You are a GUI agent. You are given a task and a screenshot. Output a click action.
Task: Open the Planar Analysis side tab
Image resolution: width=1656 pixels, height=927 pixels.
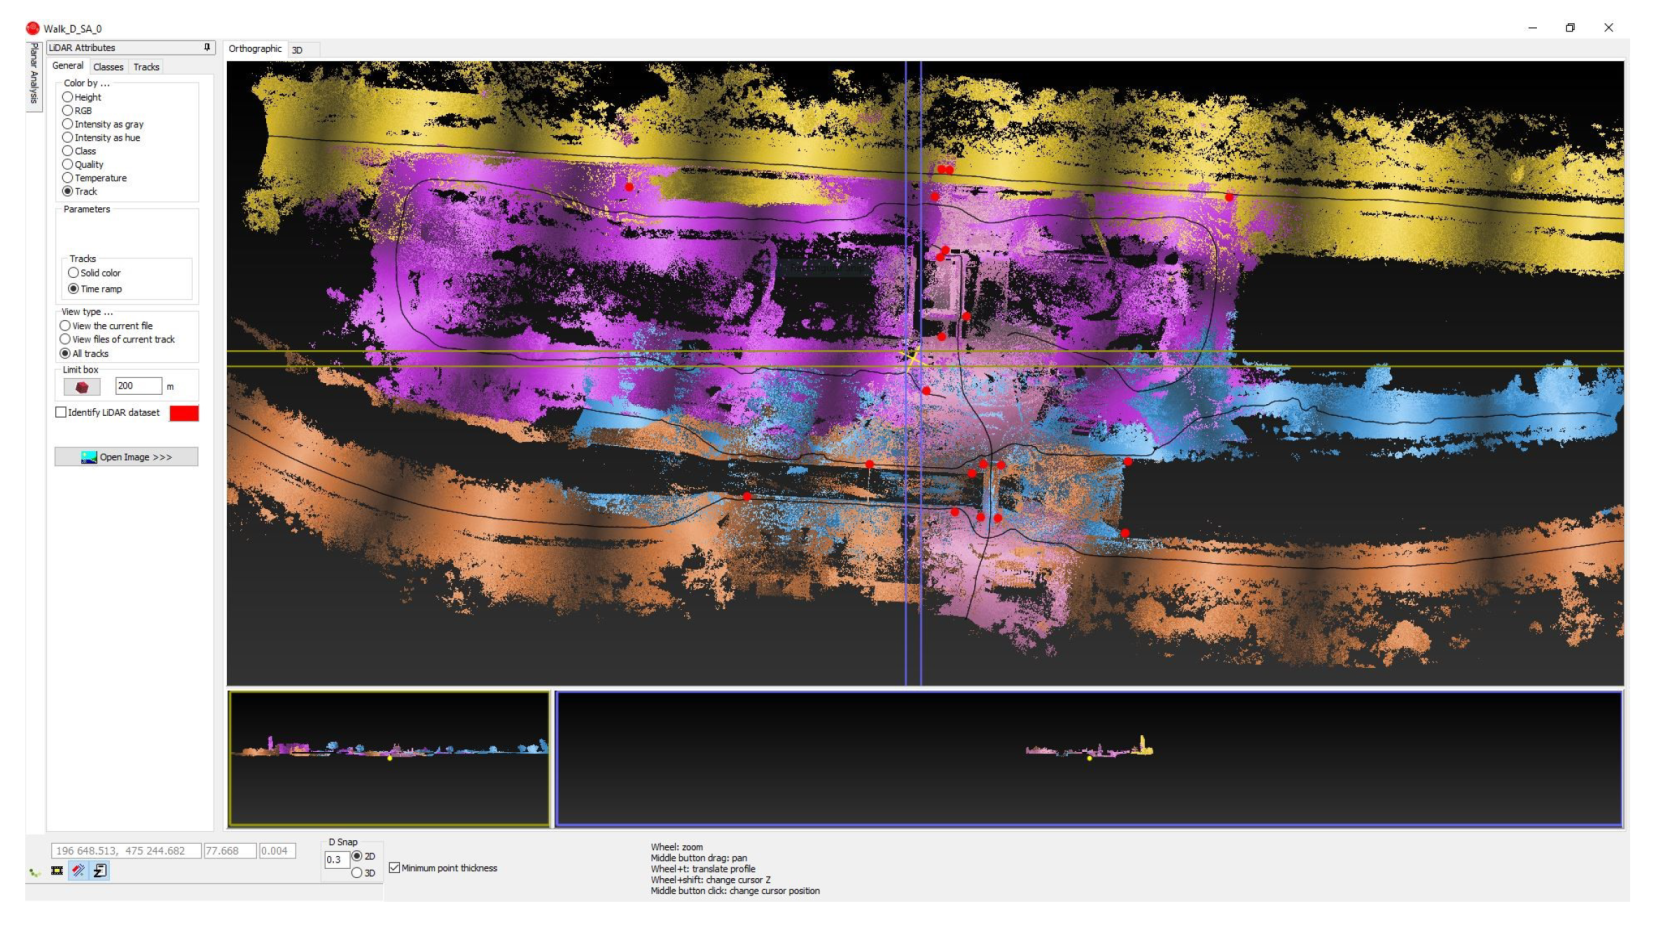point(34,73)
